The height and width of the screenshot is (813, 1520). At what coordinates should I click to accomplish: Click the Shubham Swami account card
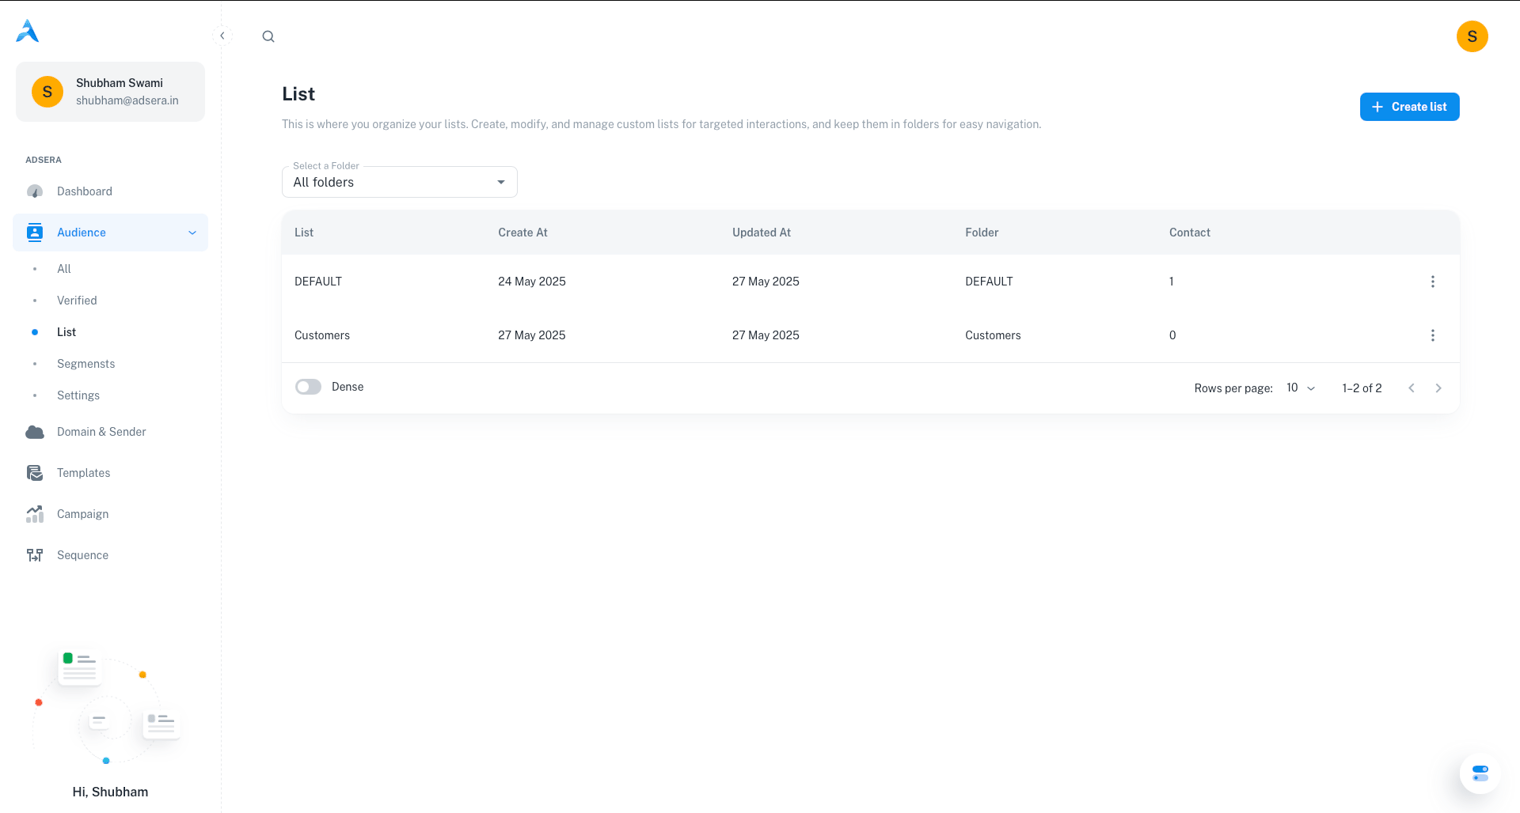110,92
